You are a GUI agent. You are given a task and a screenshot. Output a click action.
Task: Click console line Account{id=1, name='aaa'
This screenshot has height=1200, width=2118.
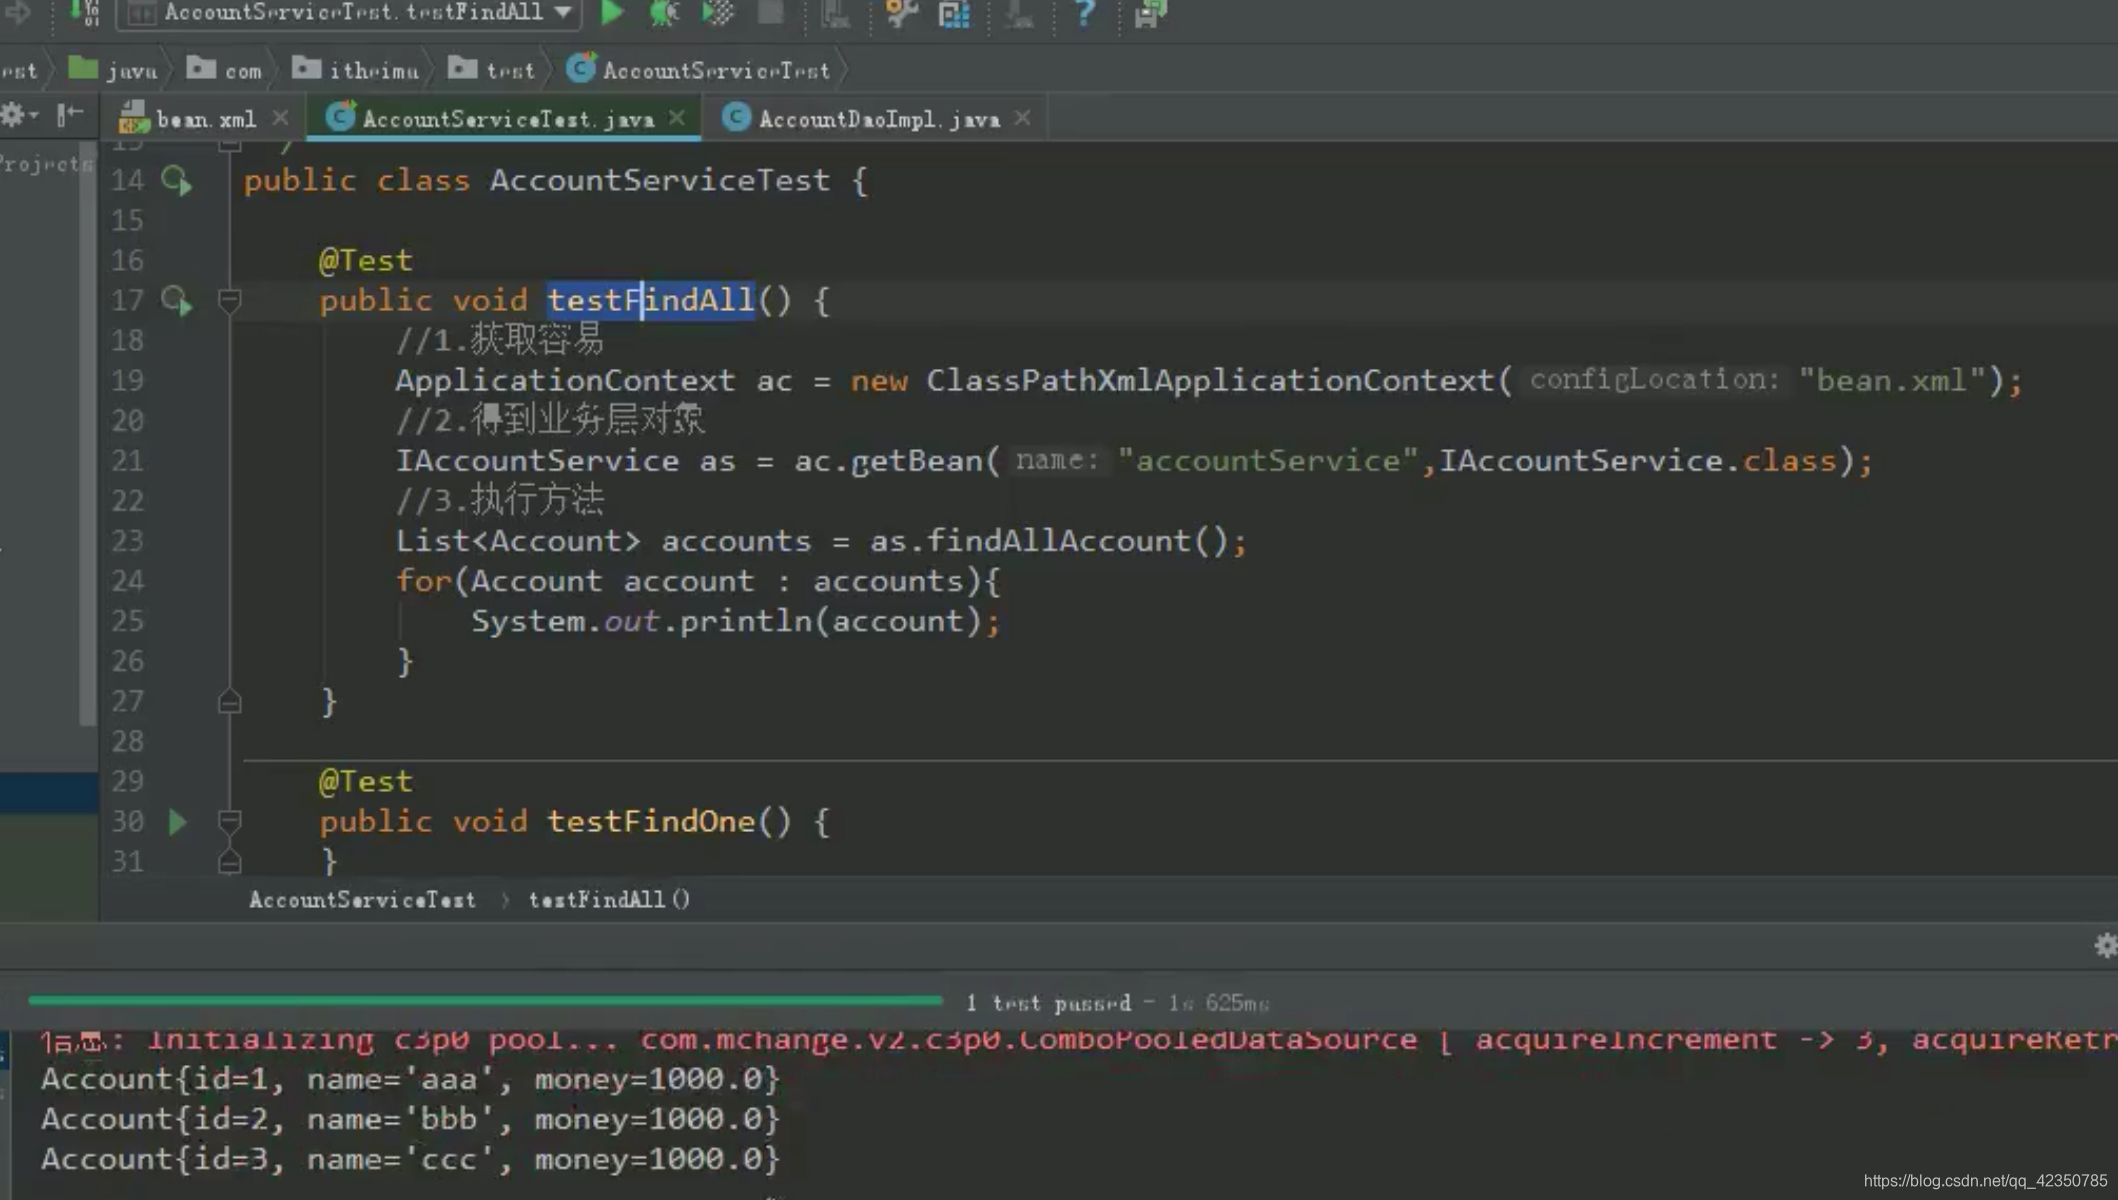410,1079
